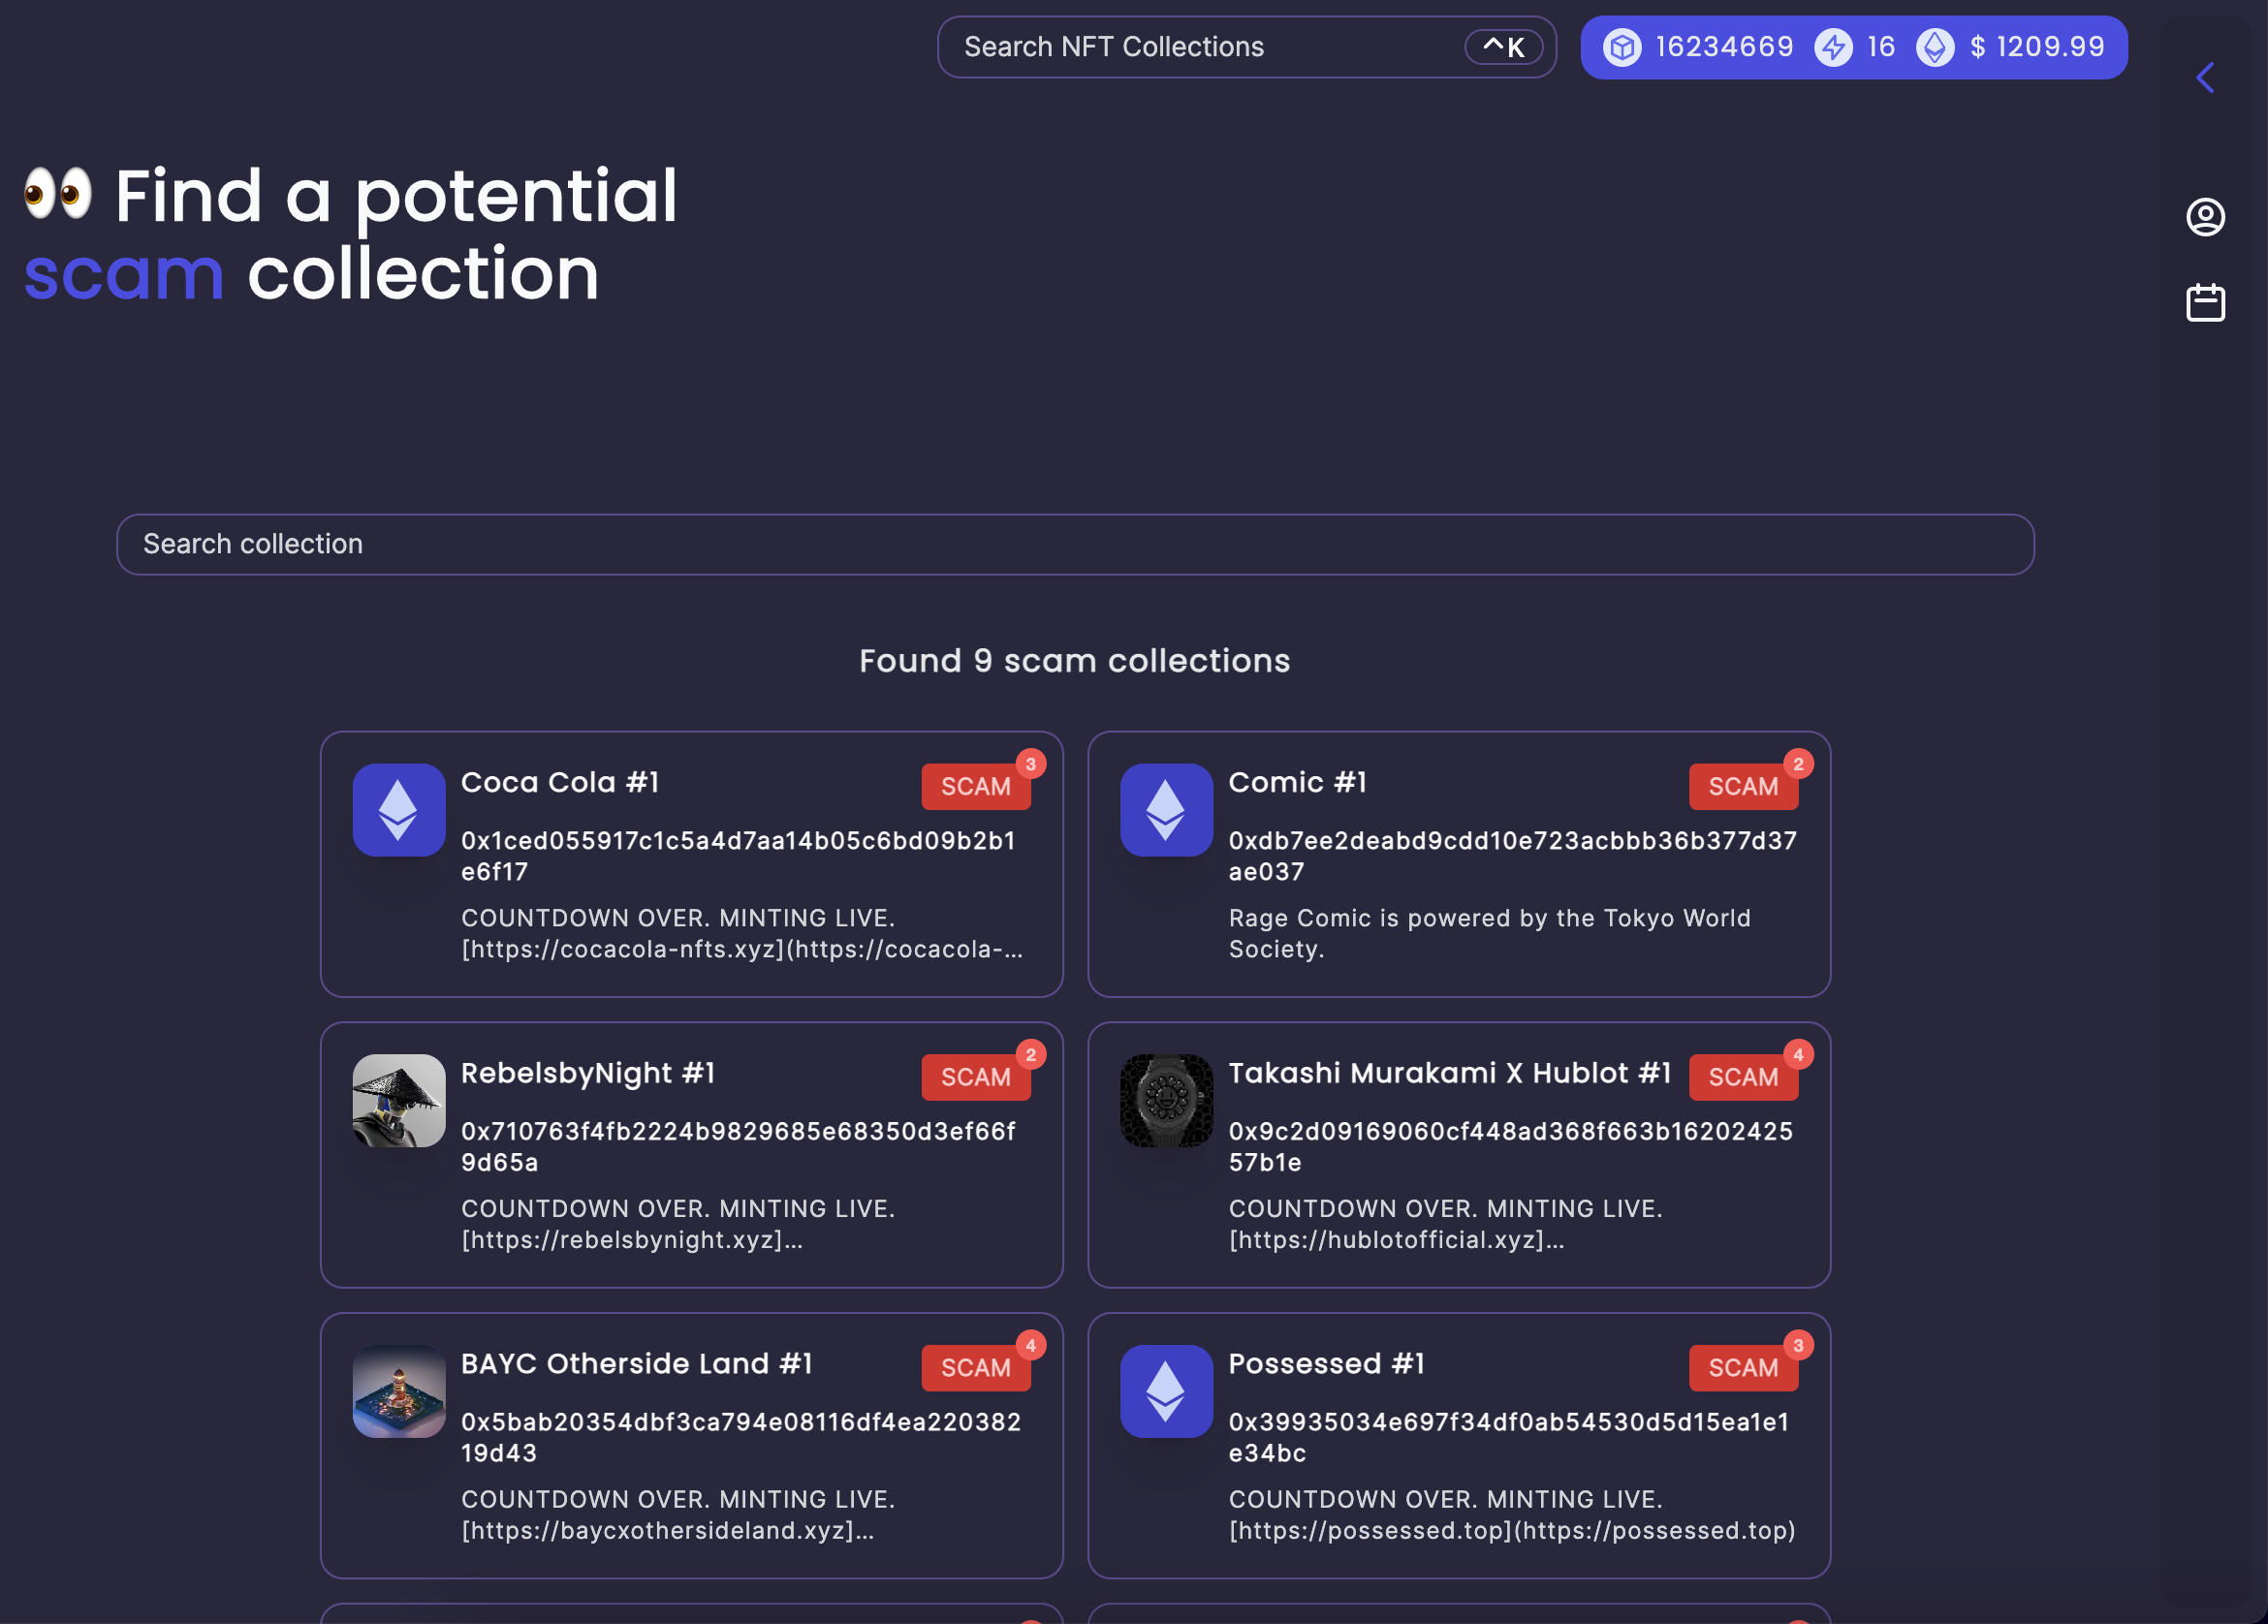Open the profile icon in right sidebar
This screenshot has height=1624, width=2268.
click(x=2206, y=216)
